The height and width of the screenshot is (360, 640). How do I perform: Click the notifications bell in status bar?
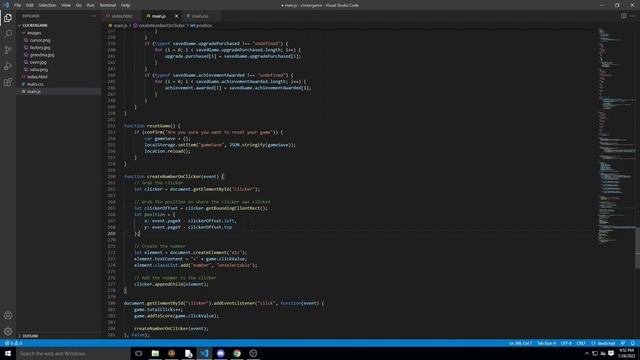point(633,343)
